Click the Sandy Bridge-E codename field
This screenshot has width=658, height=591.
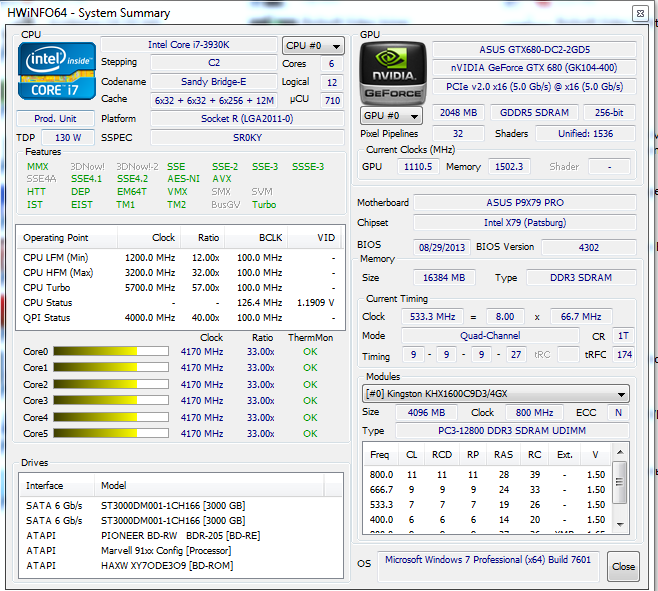(214, 81)
